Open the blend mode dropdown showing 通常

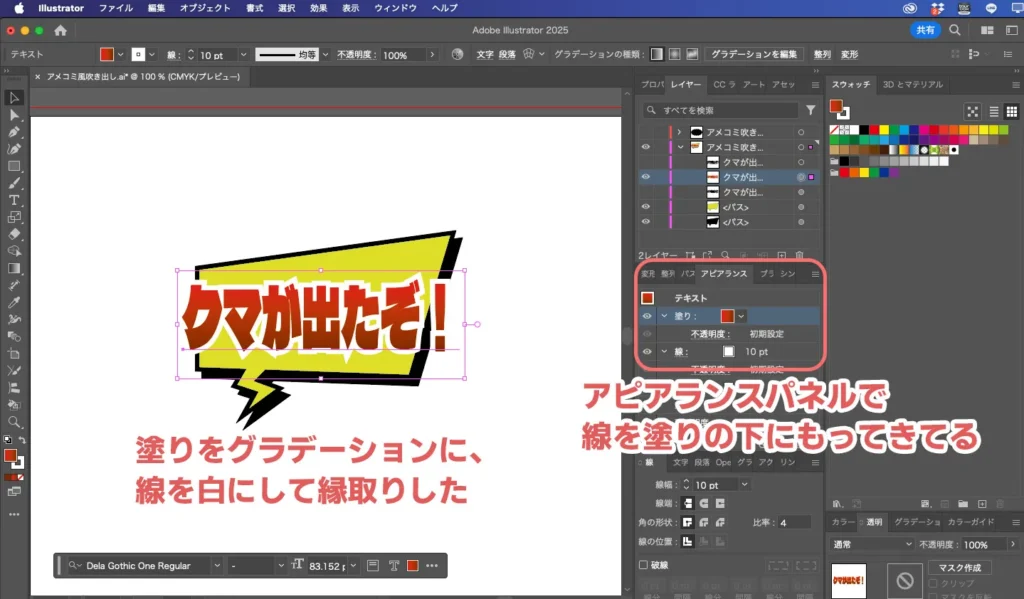[872, 544]
